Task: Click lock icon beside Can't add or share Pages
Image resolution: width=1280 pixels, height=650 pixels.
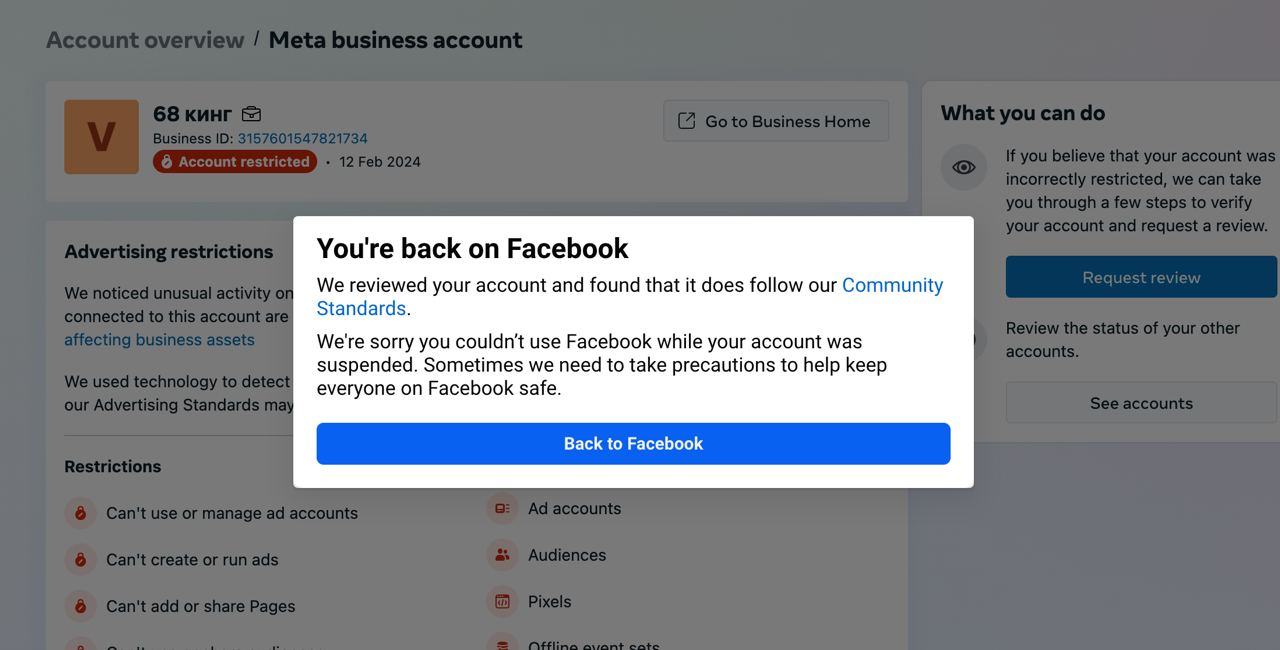Action: [x=80, y=606]
